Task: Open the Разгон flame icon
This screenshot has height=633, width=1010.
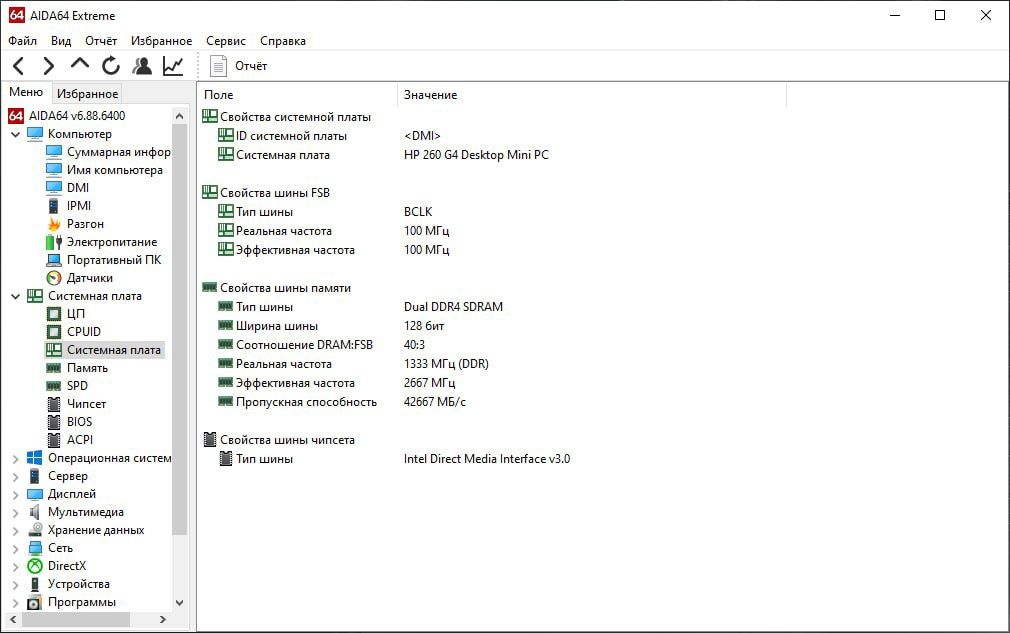Action: 54,224
